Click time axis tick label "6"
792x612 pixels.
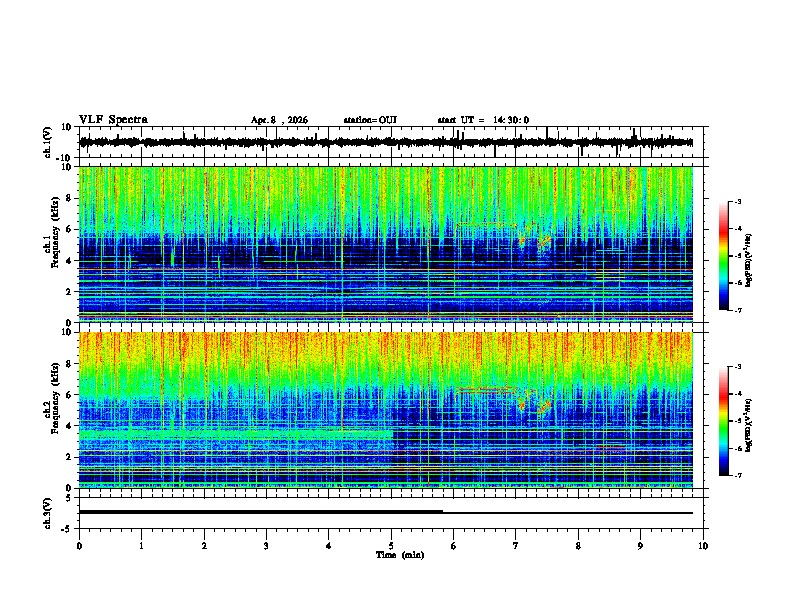454,546
